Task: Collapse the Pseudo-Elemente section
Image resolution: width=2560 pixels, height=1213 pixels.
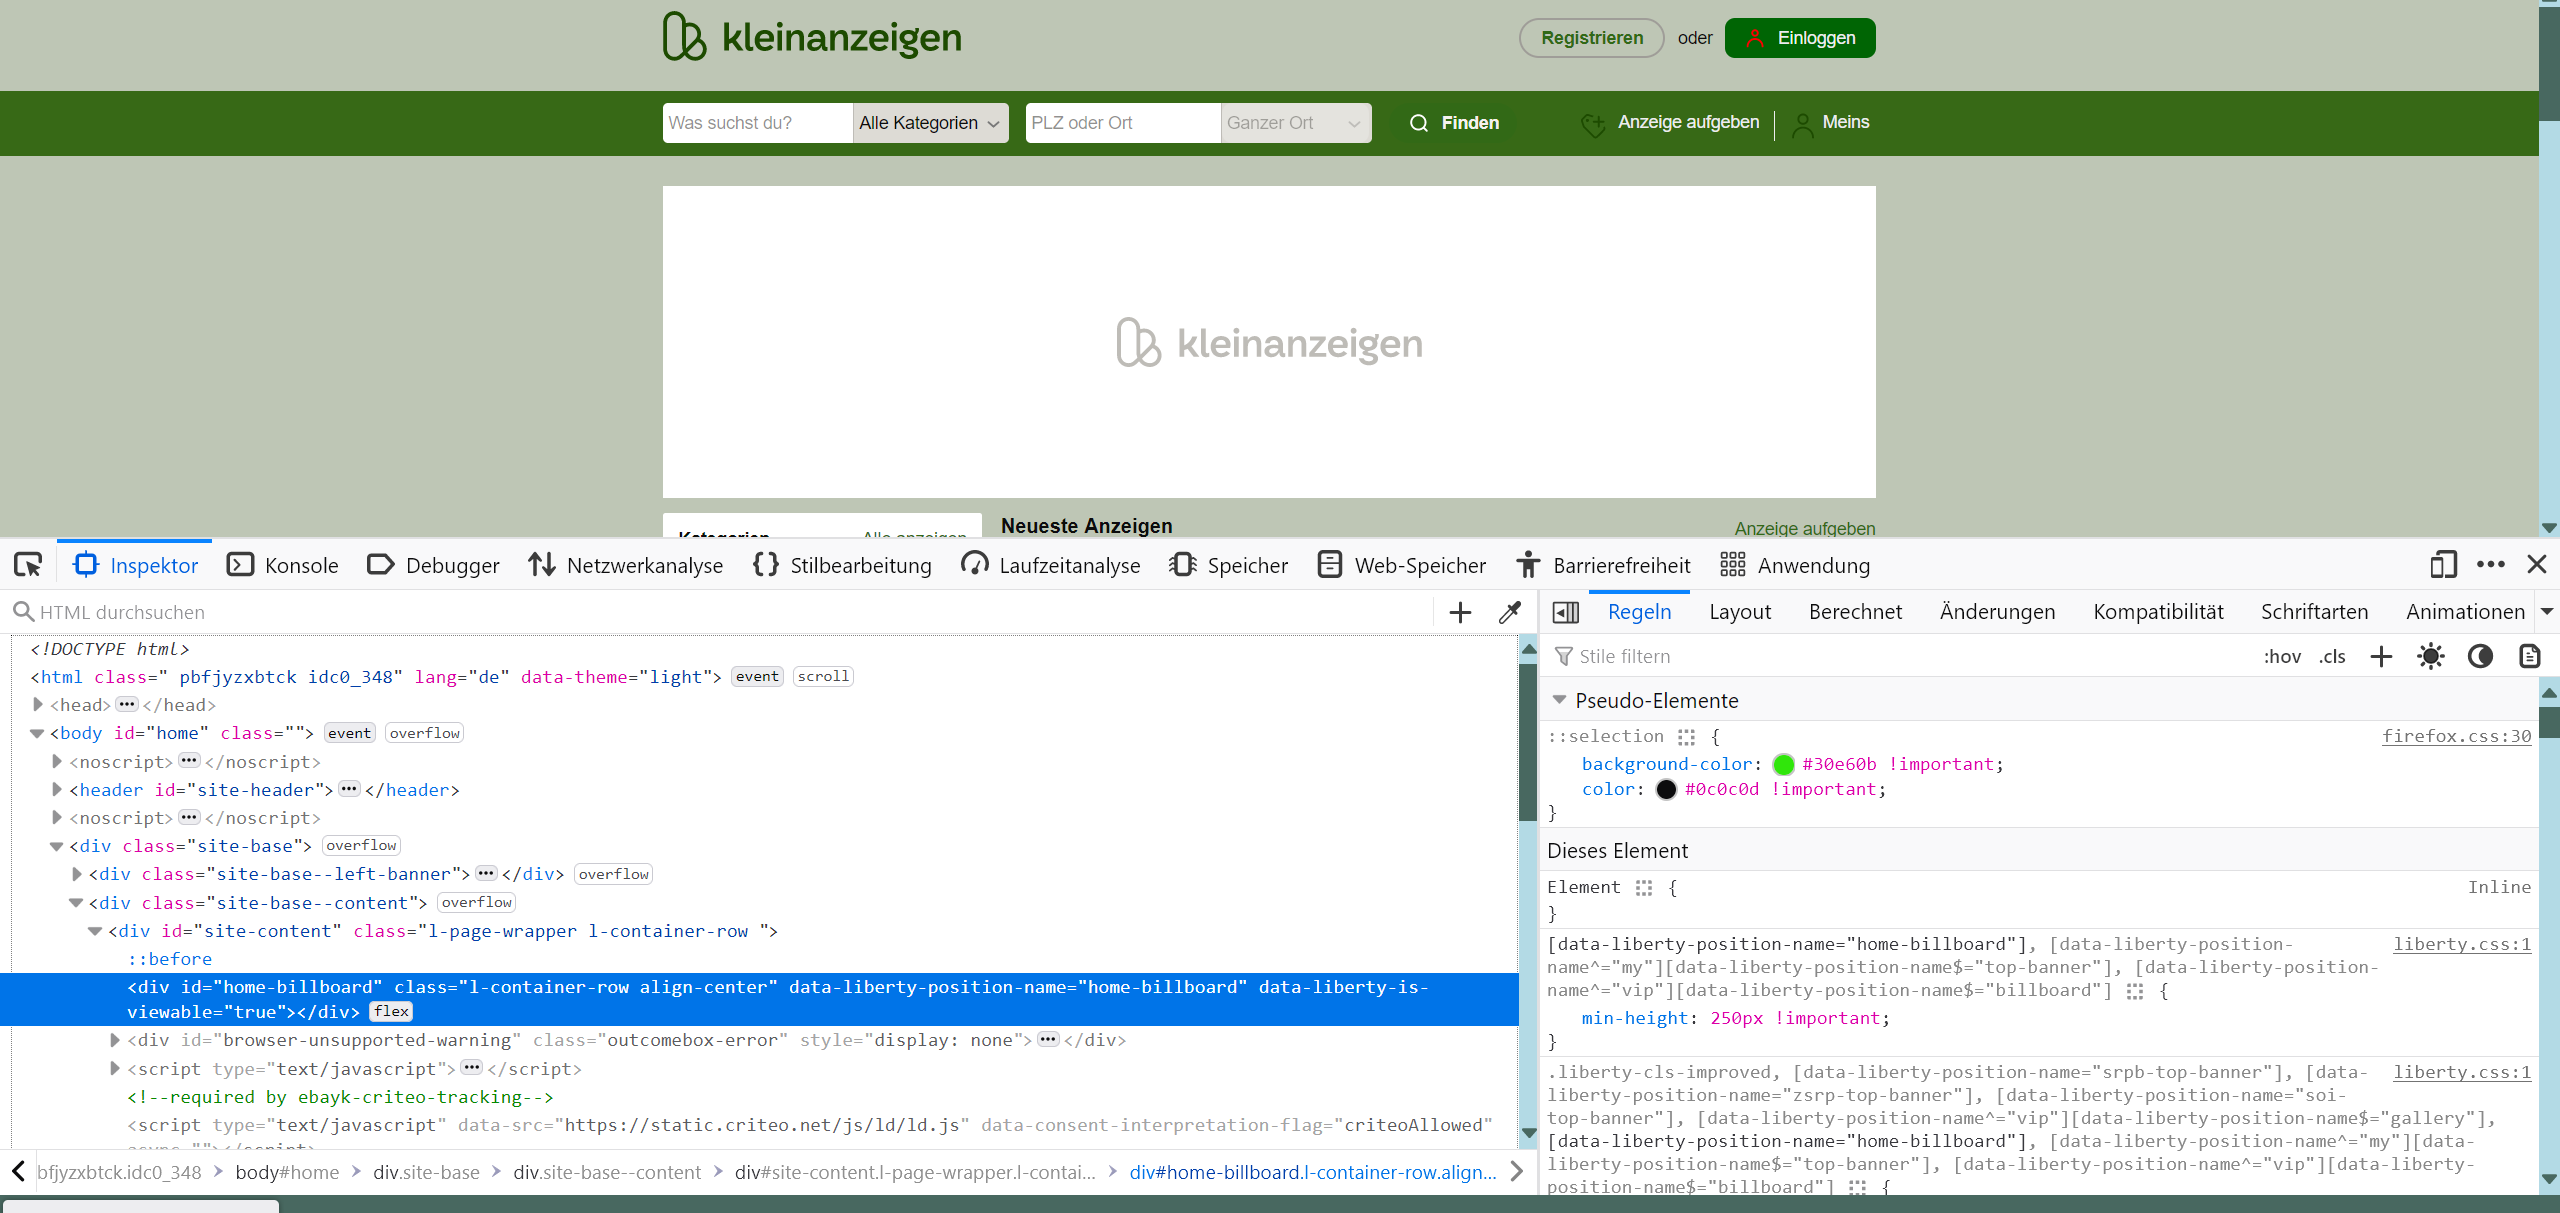Action: pos(1559,700)
